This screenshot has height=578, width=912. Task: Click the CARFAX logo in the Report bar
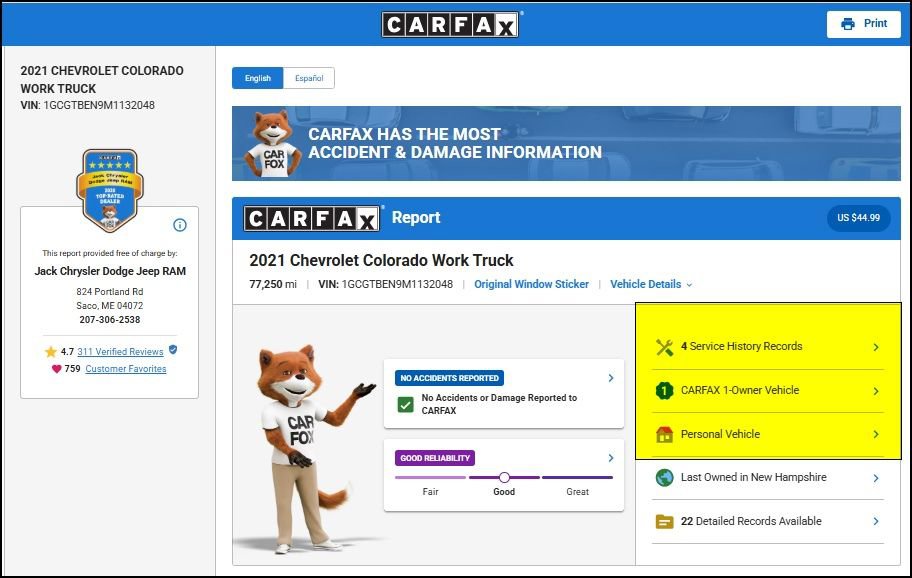coord(312,219)
